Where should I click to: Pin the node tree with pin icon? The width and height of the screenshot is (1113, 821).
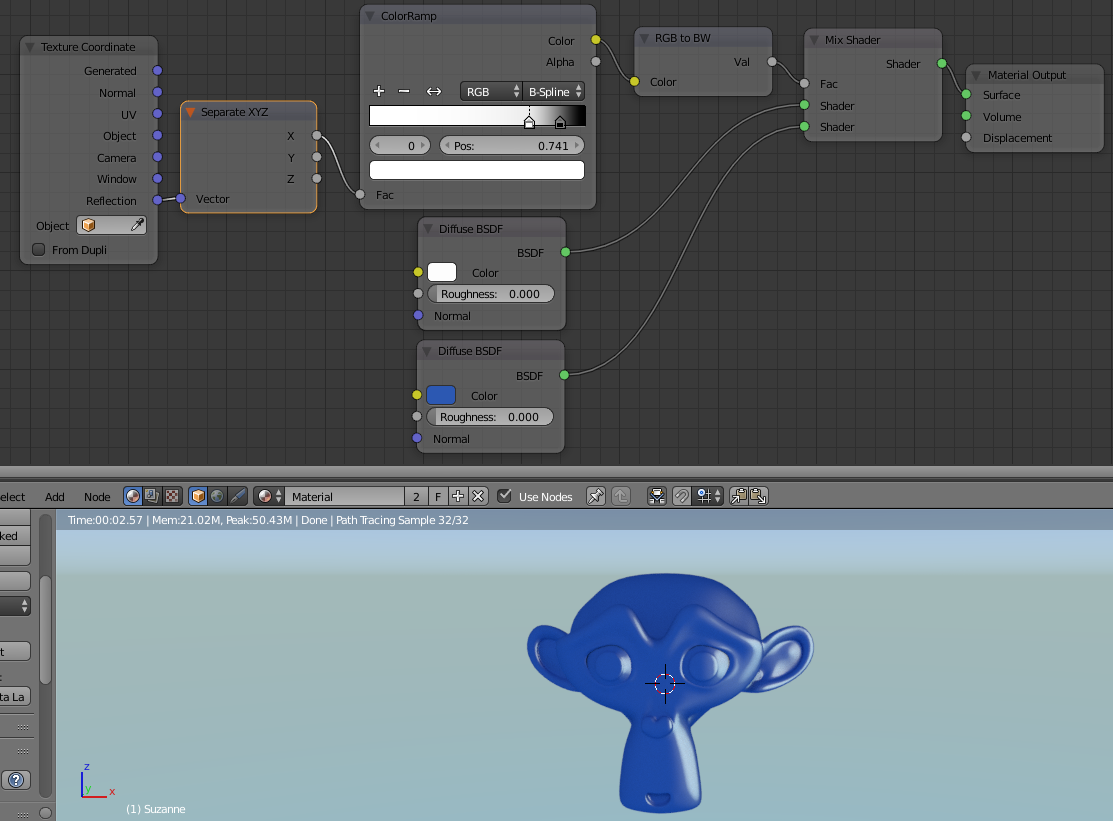point(596,496)
